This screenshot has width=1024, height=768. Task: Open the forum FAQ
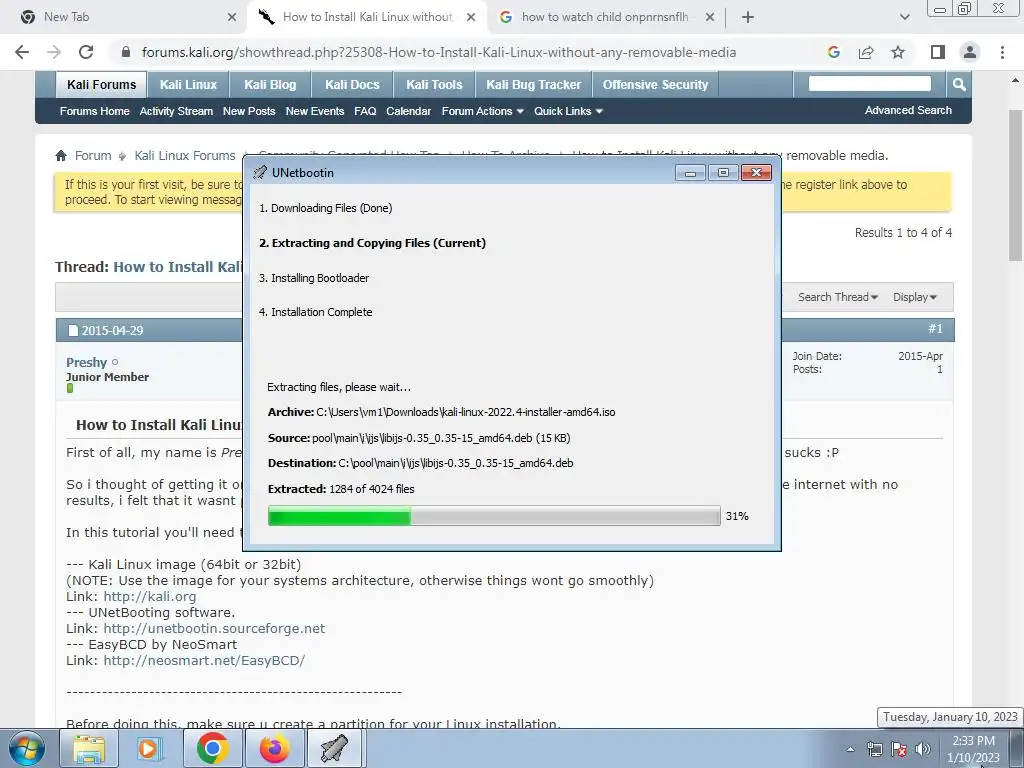pos(365,111)
